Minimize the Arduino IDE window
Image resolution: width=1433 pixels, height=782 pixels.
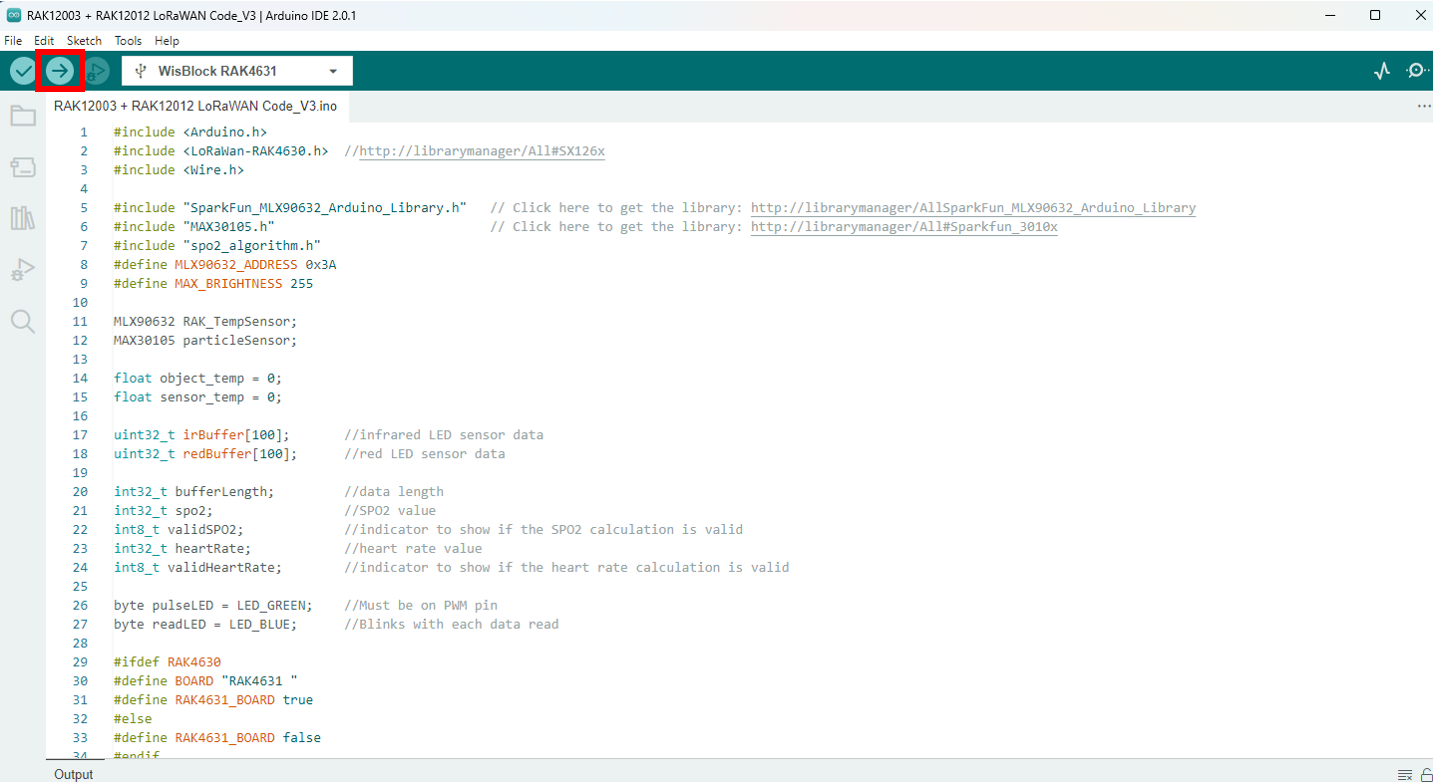pyautogui.click(x=1330, y=15)
